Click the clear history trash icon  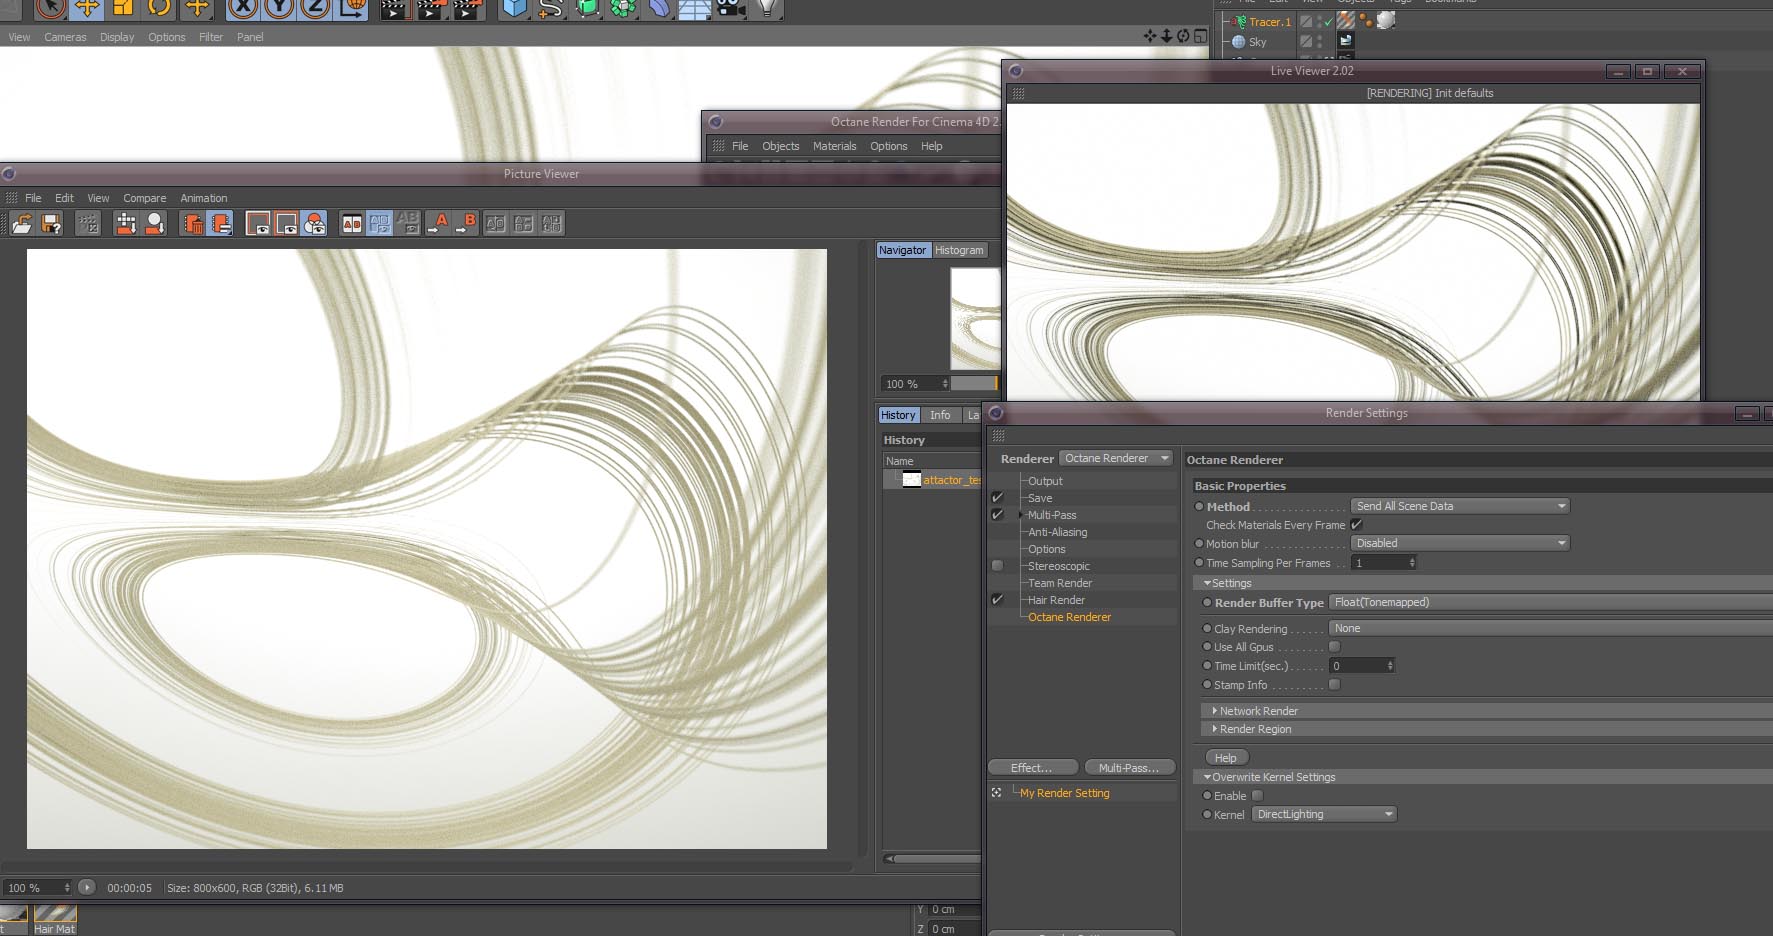193,224
